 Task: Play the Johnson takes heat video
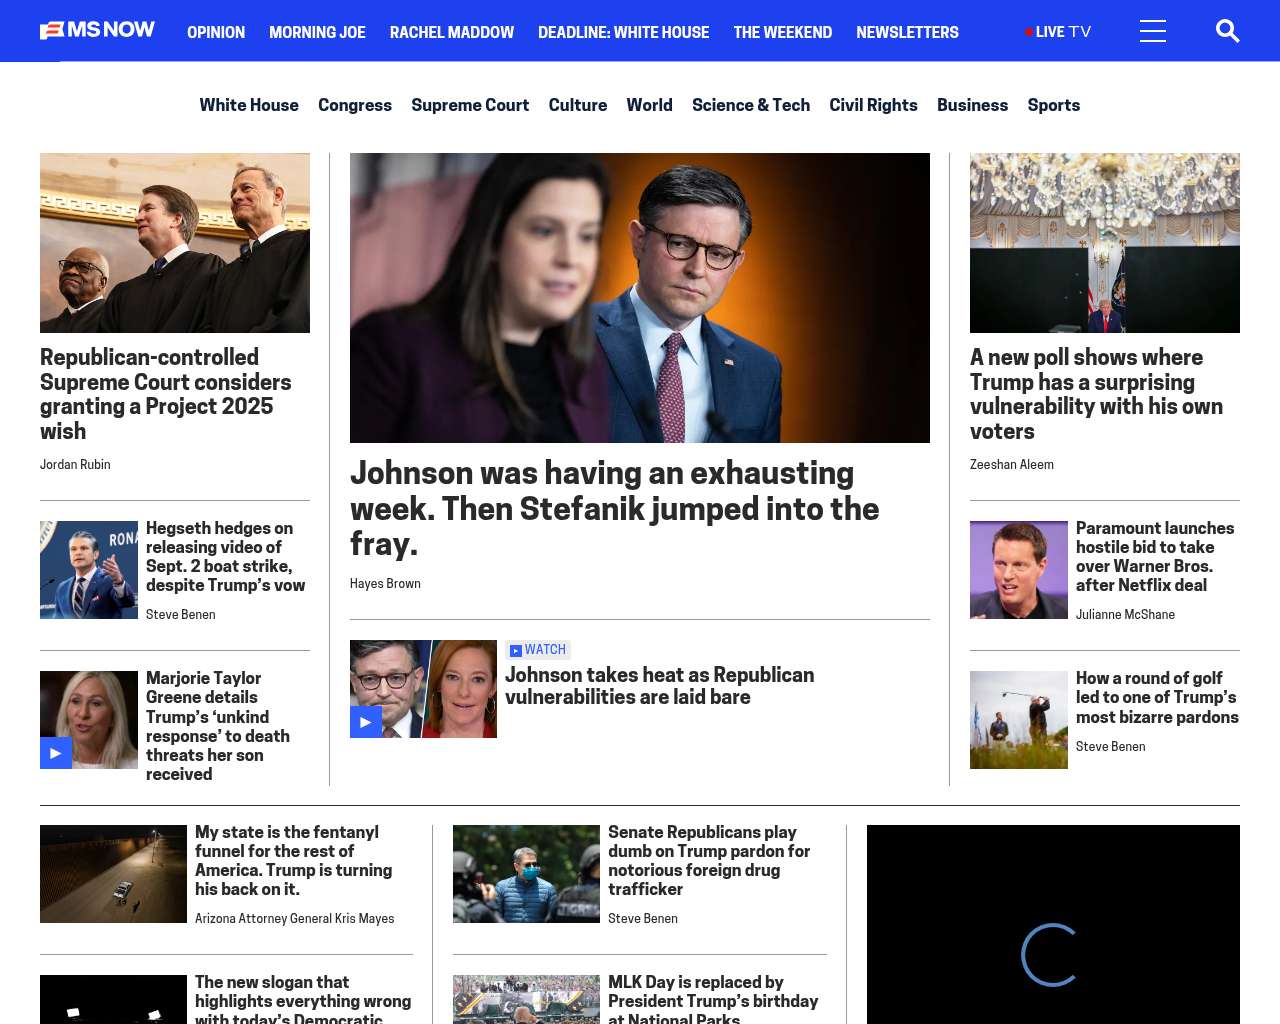coord(366,722)
